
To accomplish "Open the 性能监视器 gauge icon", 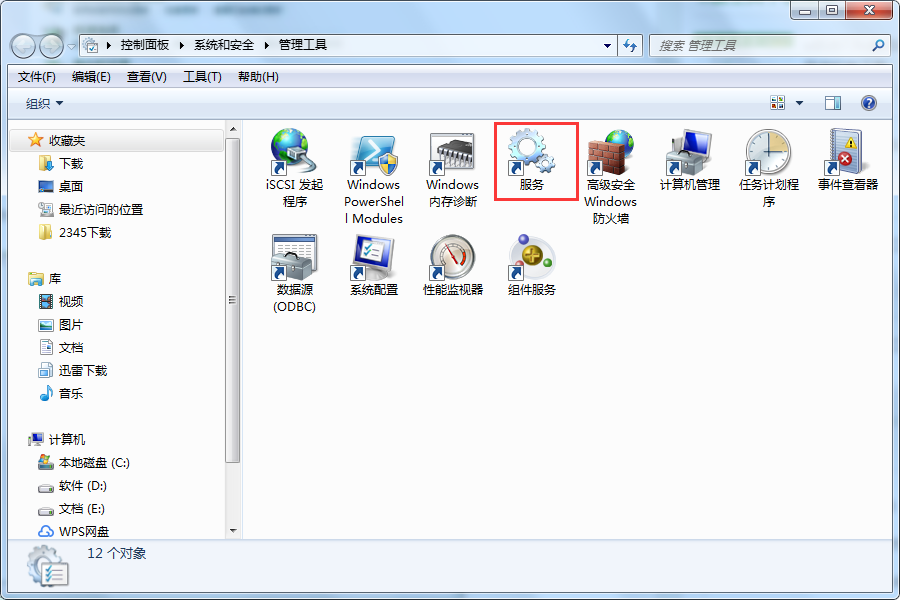I will pyautogui.click(x=452, y=258).
